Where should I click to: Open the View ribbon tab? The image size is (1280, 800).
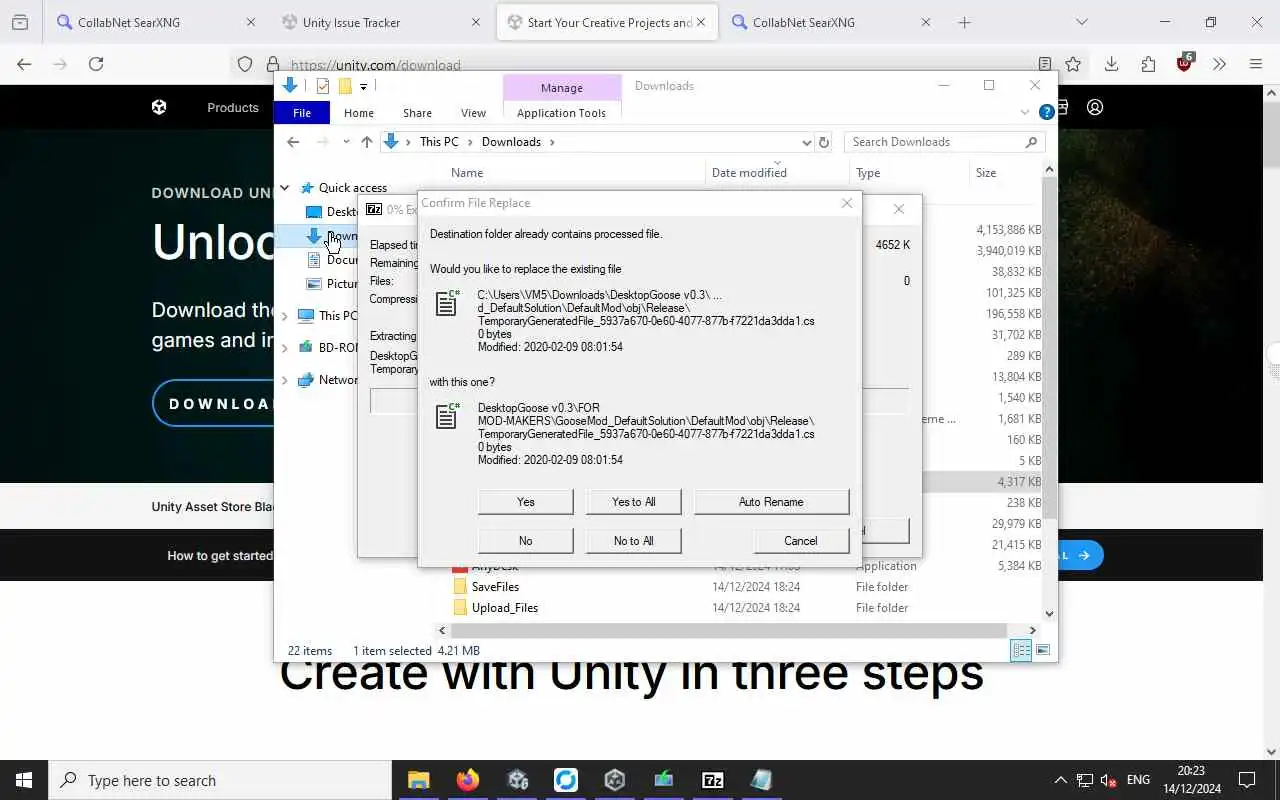pyautogui.click(x=473, y=113)
